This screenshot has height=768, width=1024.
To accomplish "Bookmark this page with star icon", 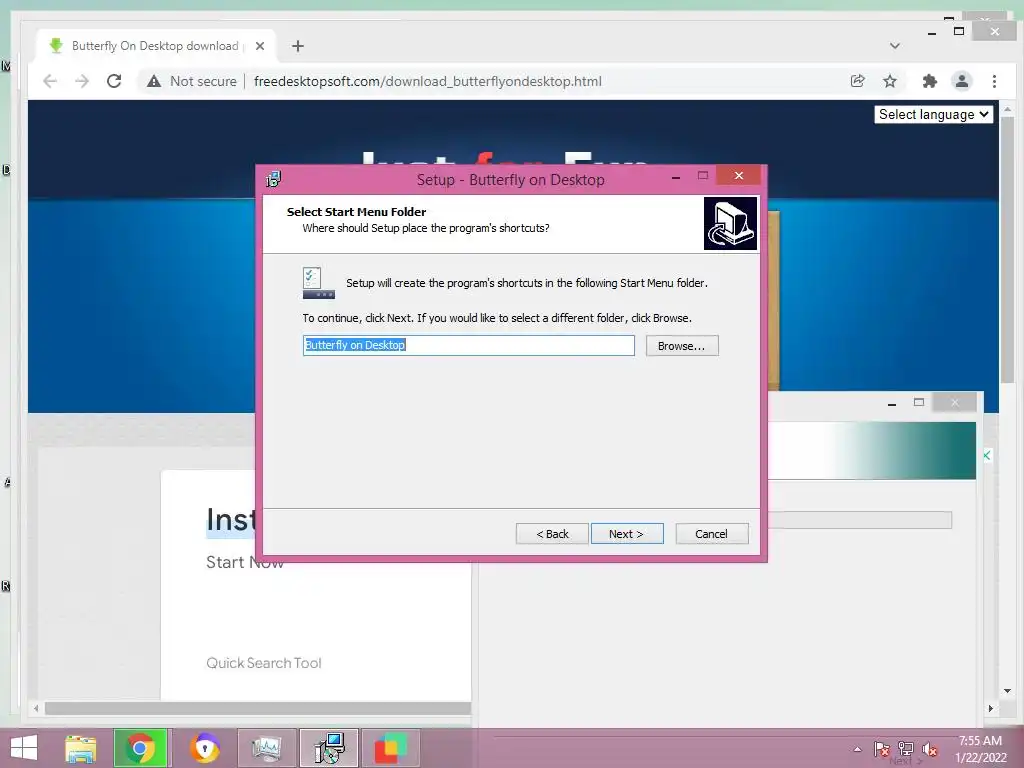I will click(x=889, y=81).
